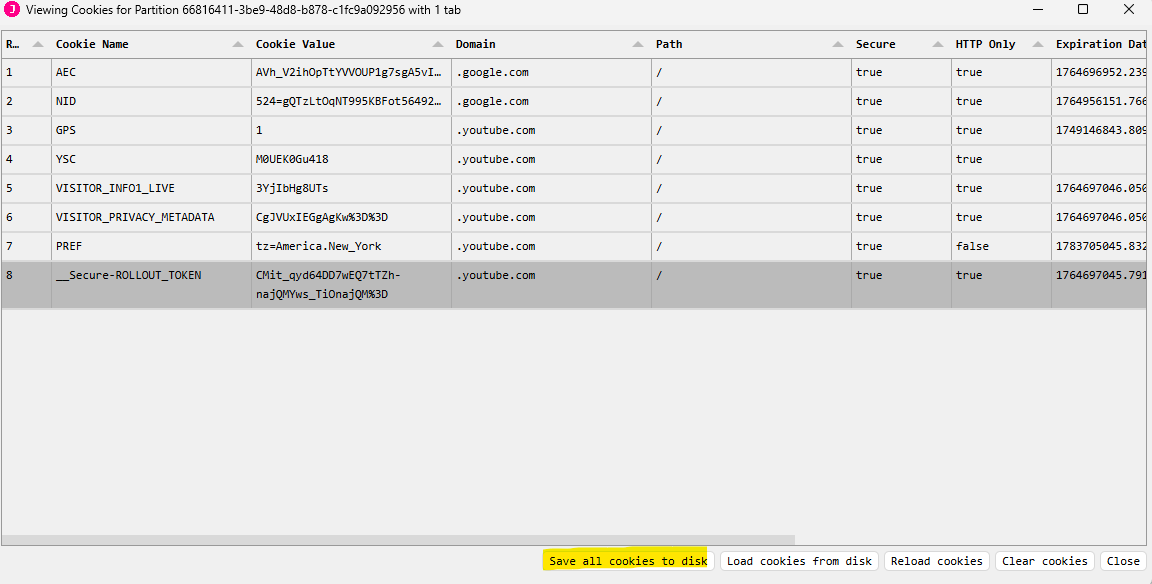Sort by Cookie Name column arrow
Image resolution: width=1152 pixels, height=584 pixels.
tap(238, 45)
